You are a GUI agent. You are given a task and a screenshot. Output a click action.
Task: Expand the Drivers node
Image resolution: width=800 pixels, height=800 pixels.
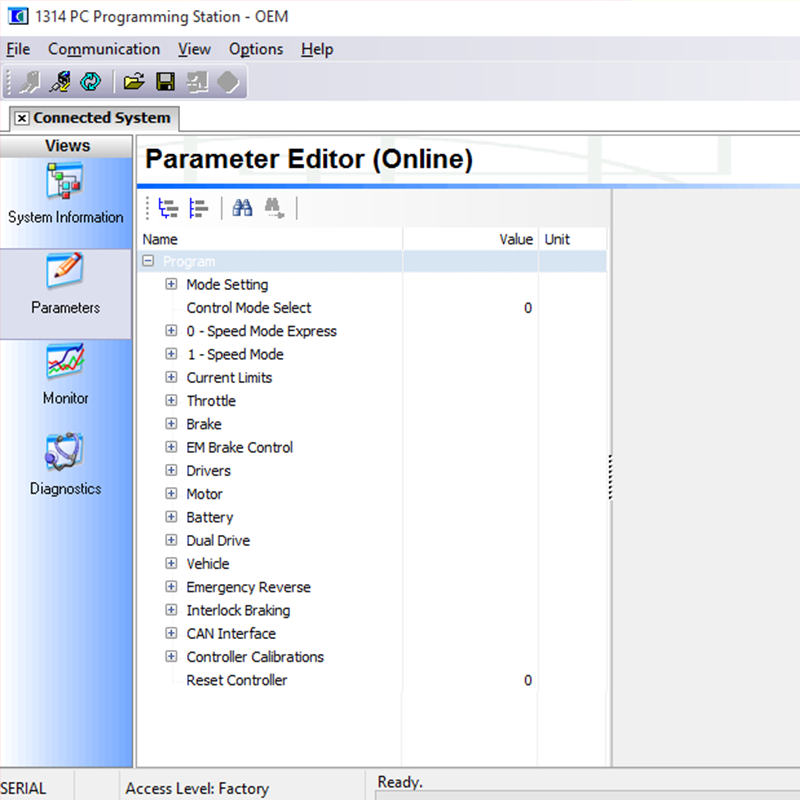click(171, 470)
